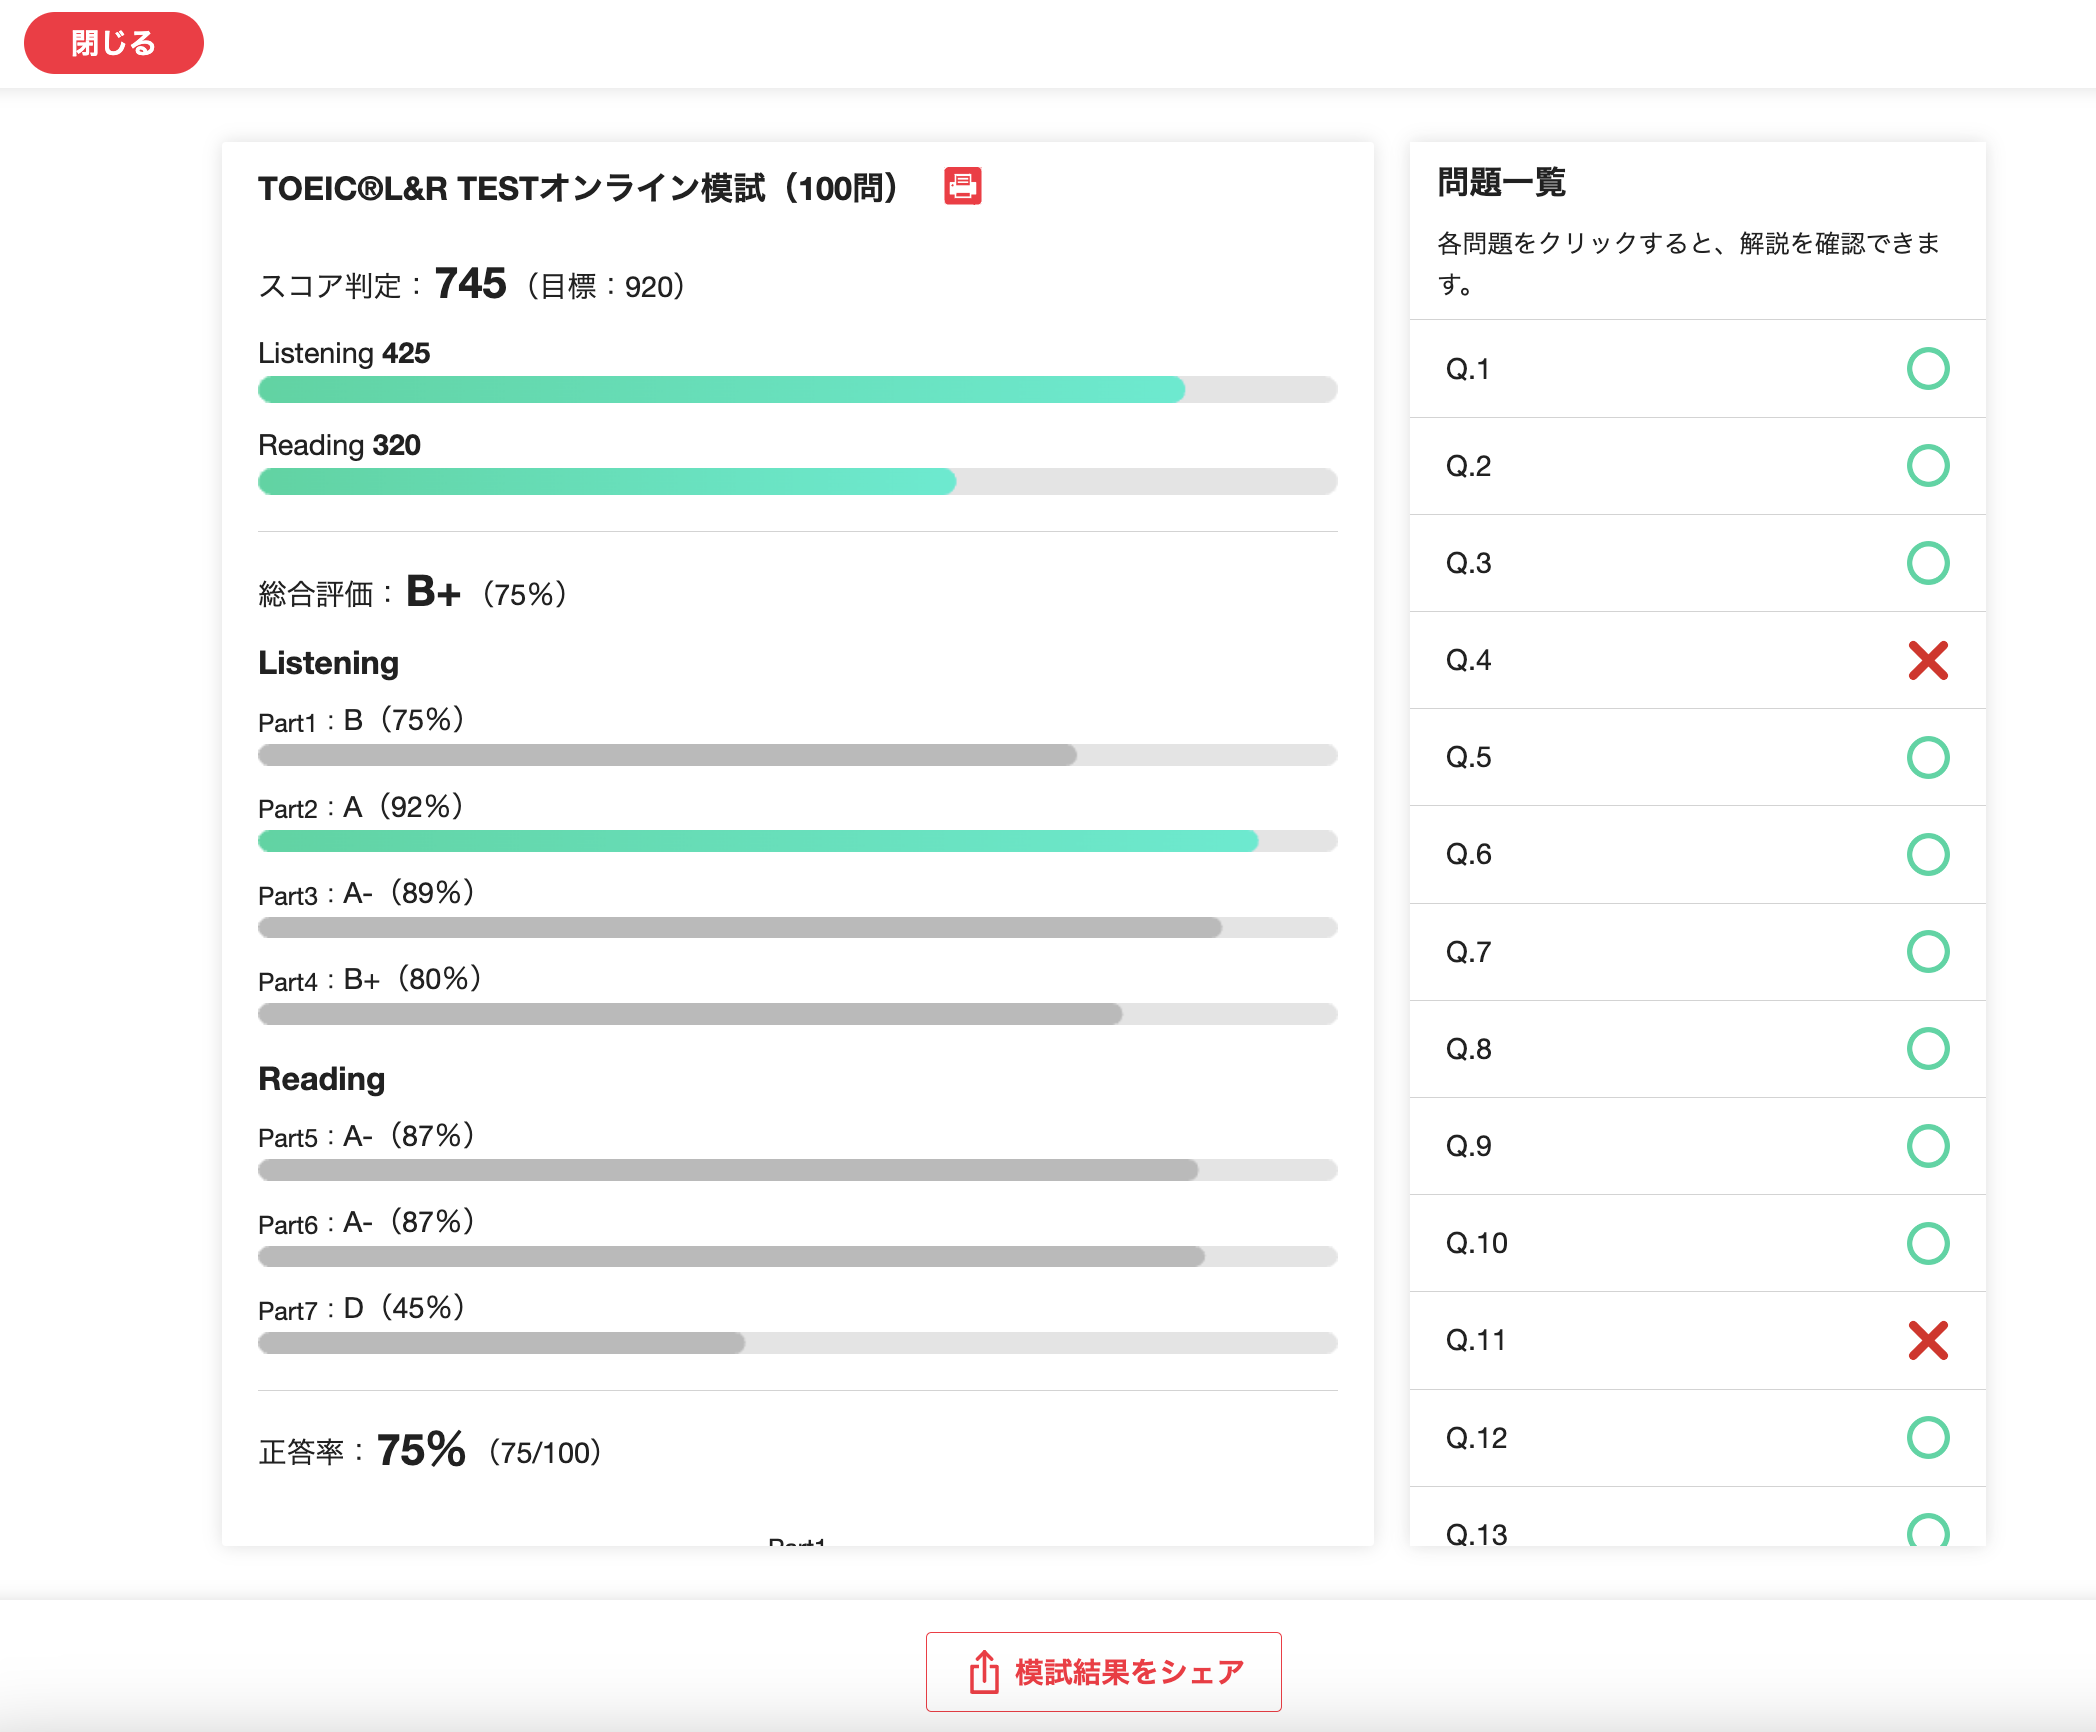2096x1732 pixels.
Task: Click the Part7 progress bar
Action: tap(797, 1343)
